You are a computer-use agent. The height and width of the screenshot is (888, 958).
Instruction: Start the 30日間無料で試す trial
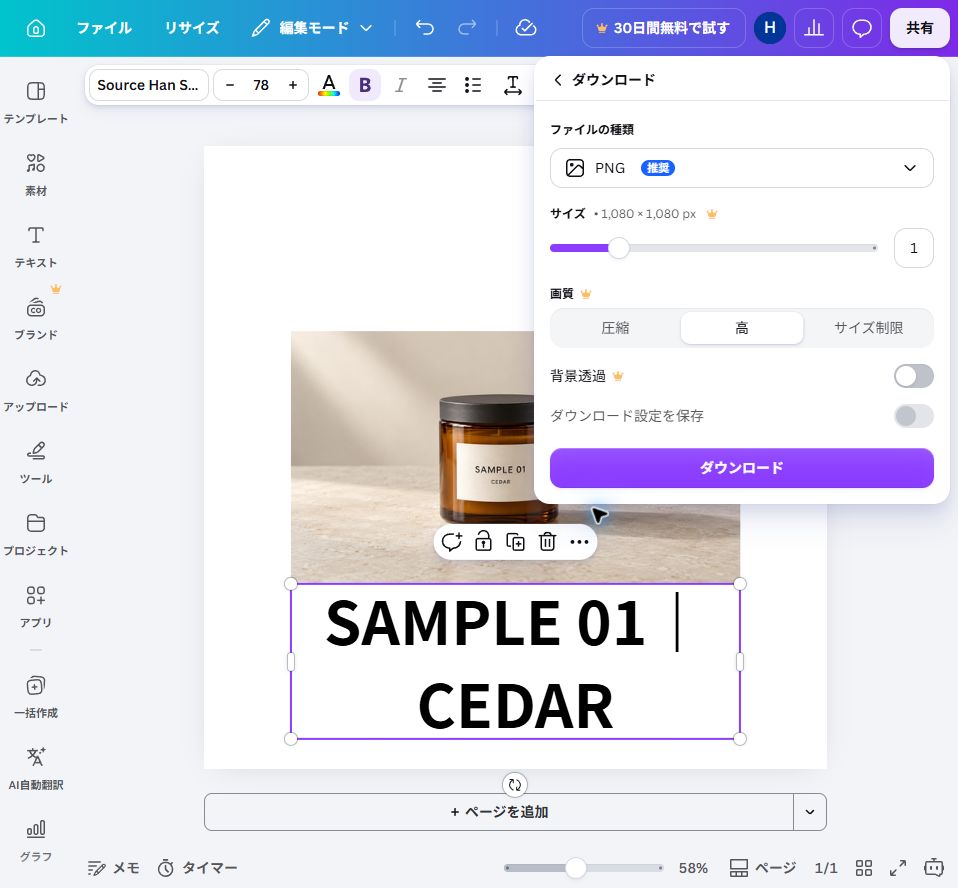pos(664,28)
